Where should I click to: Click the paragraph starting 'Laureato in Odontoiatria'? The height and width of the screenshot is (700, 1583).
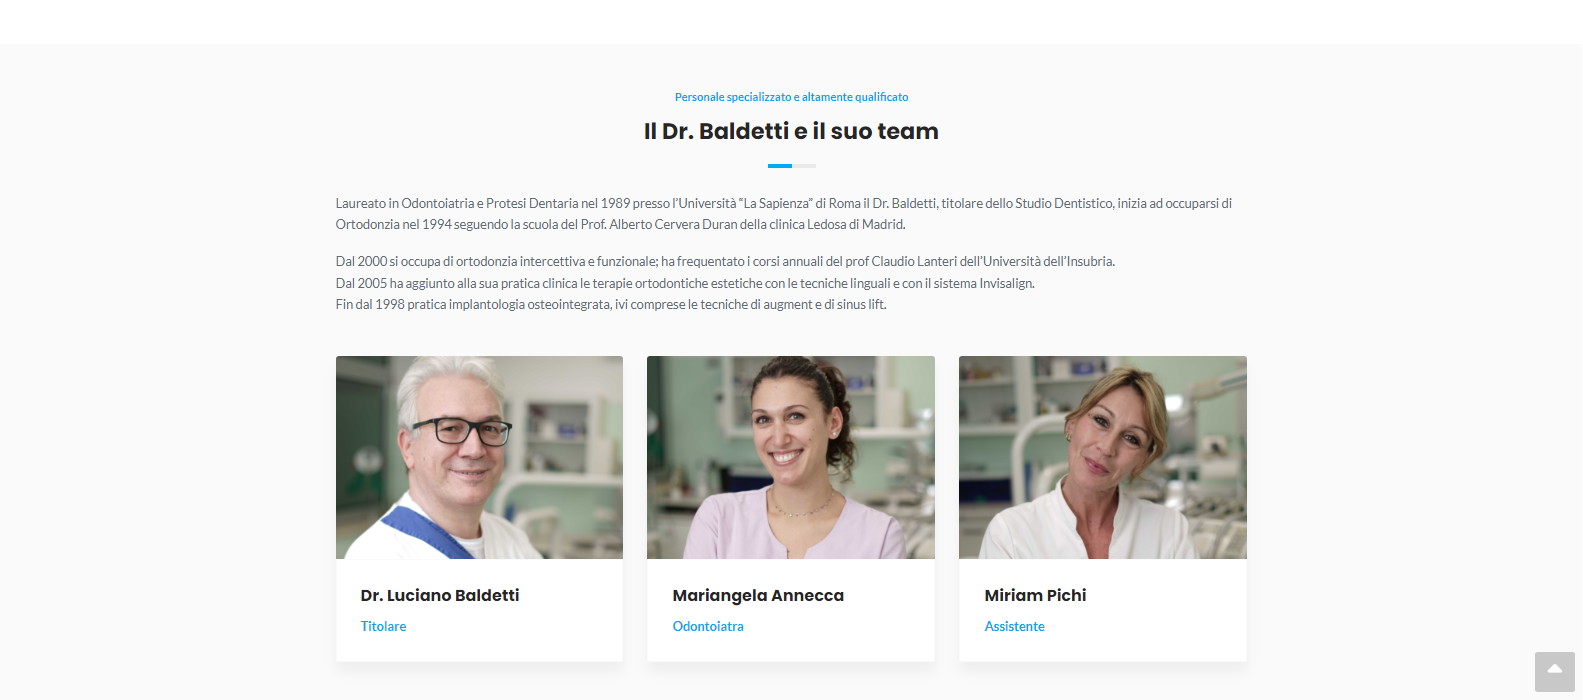(x=784, y=214)
